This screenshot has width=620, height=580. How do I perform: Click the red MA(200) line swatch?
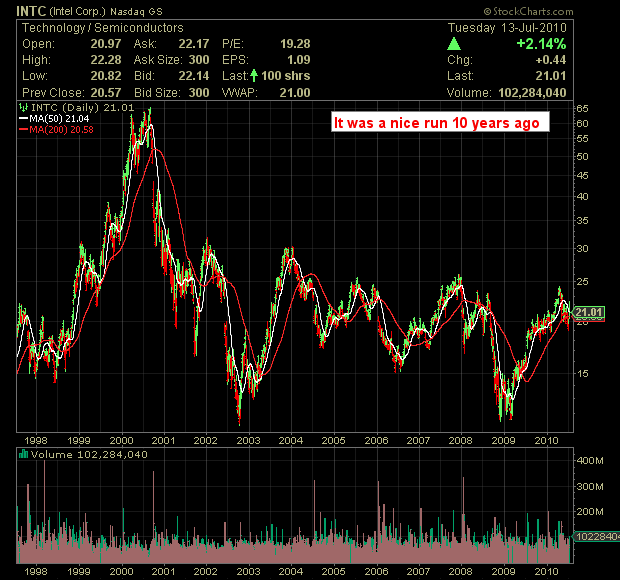(23, 129)
